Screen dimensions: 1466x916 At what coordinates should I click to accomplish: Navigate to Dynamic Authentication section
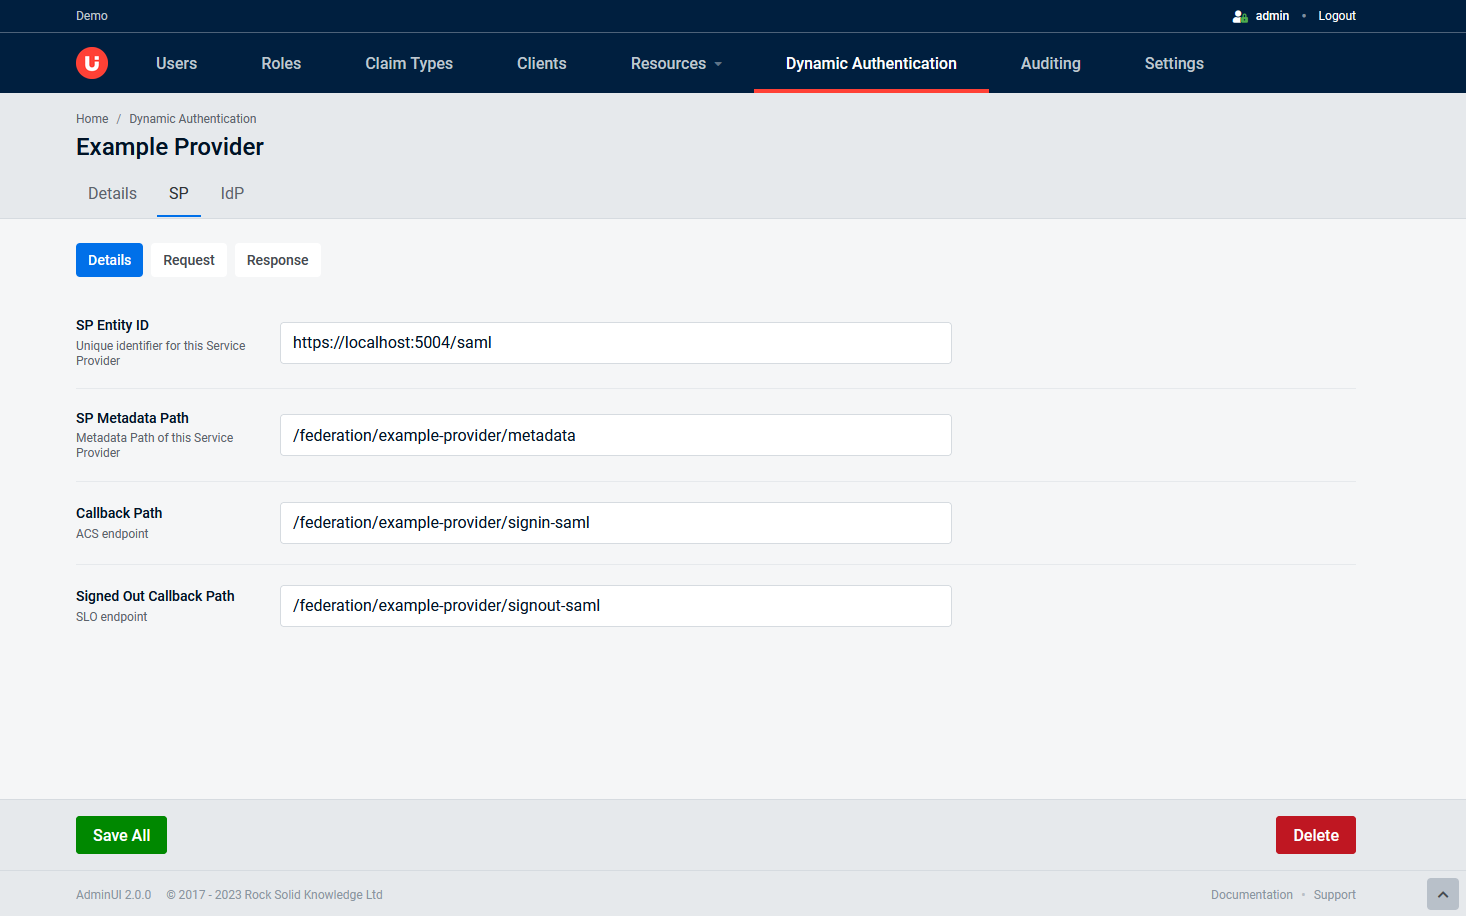coord(870,63)
